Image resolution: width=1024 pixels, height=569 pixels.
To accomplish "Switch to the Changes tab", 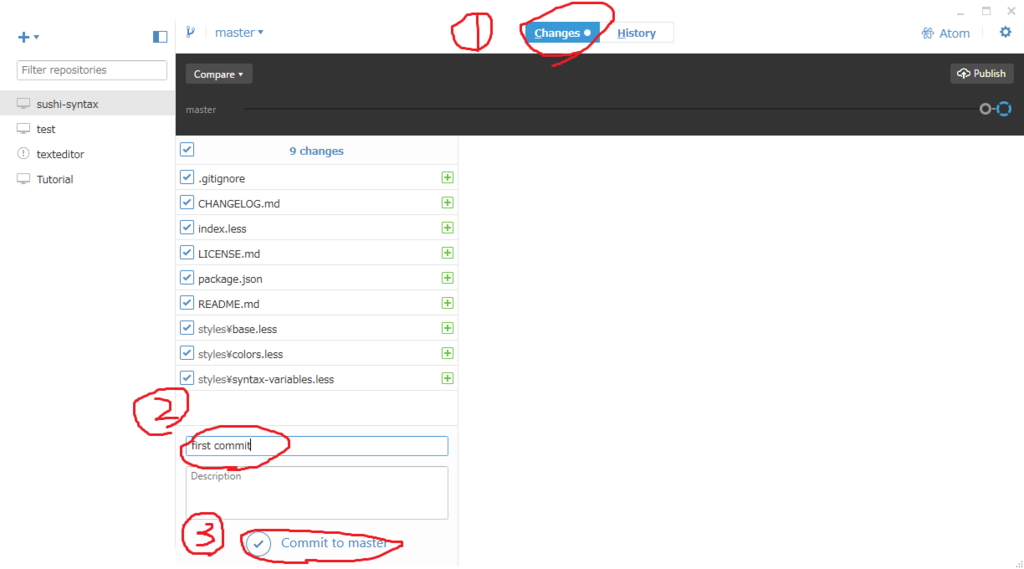I will (562, 33).
